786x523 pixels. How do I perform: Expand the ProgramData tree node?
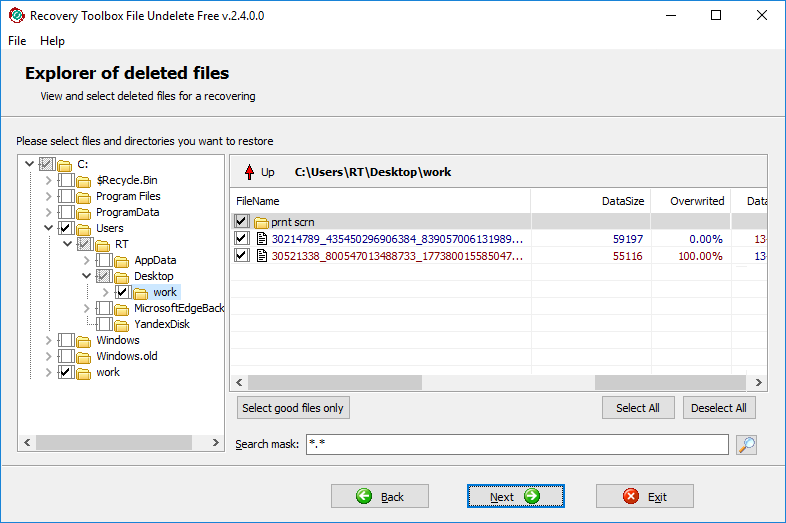48,212
